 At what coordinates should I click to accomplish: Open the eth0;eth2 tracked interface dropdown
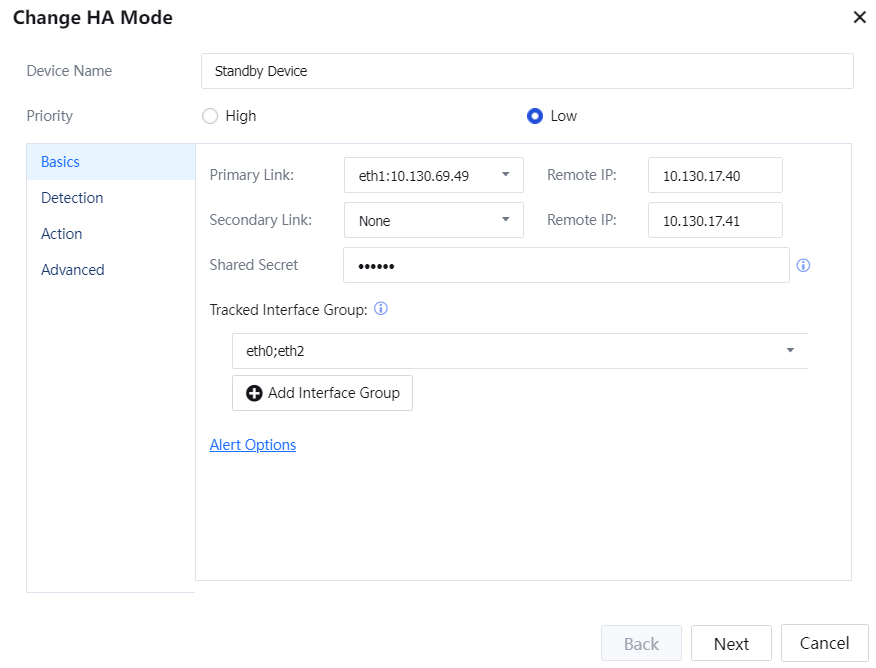(519, 351)
